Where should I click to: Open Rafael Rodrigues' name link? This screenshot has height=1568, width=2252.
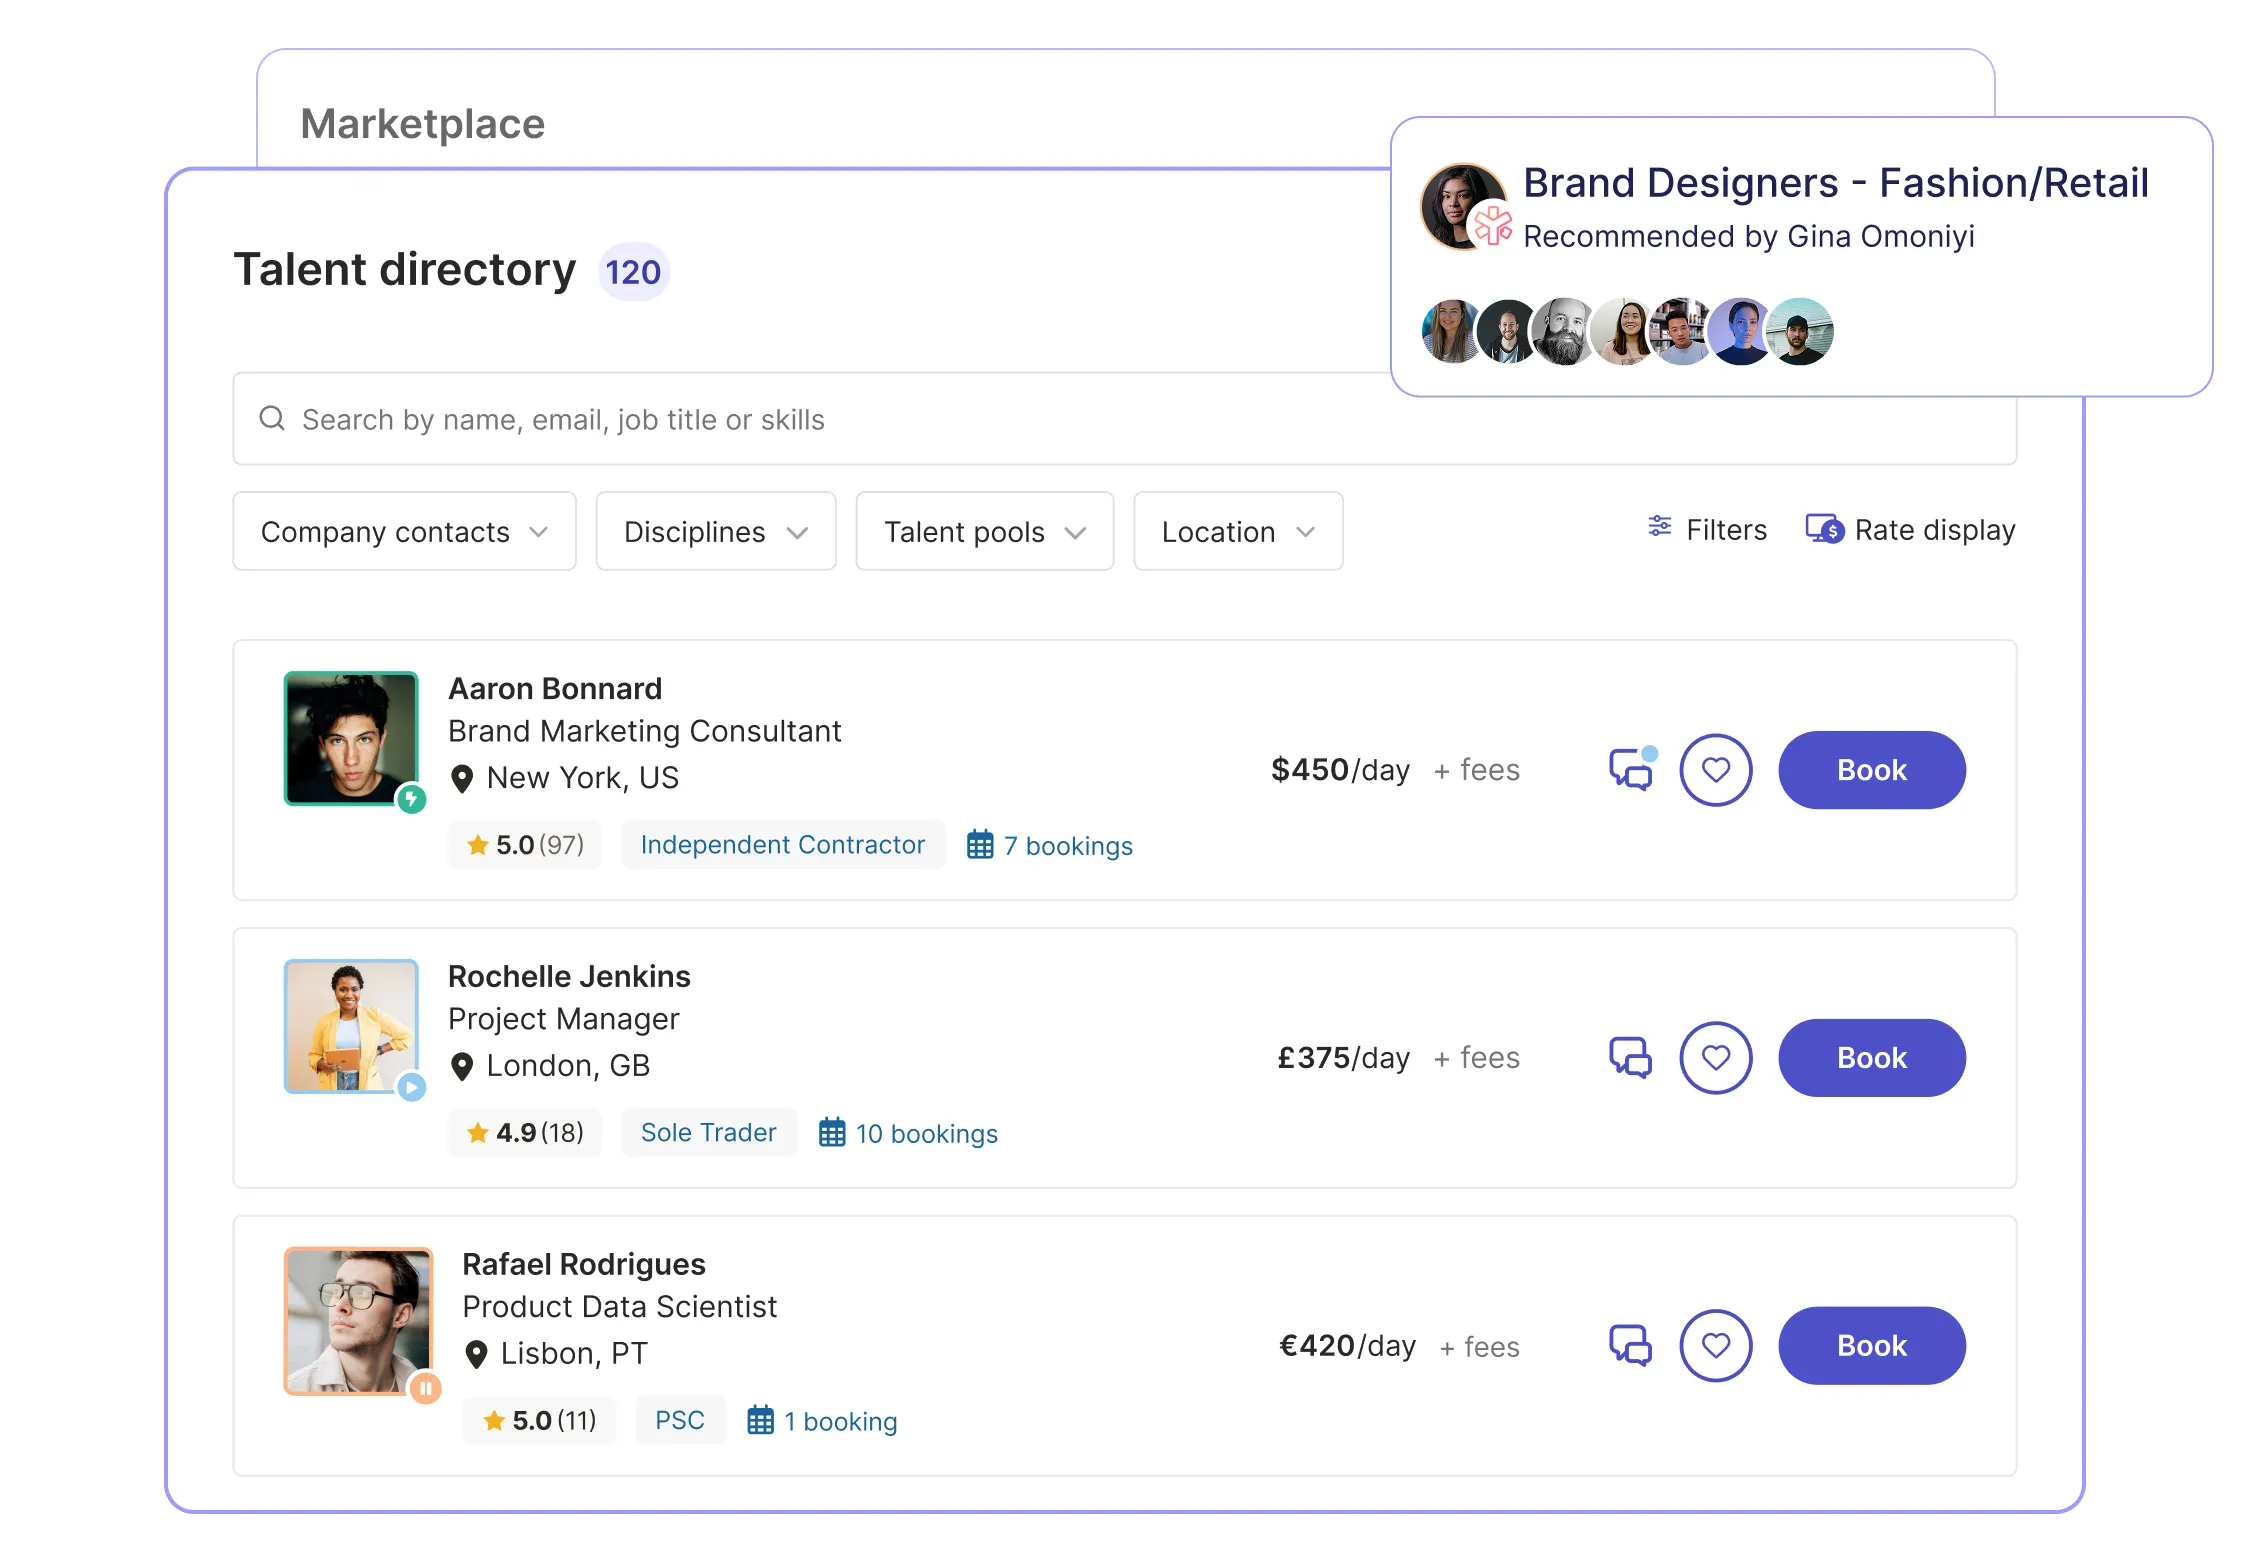coord(584,1265)
